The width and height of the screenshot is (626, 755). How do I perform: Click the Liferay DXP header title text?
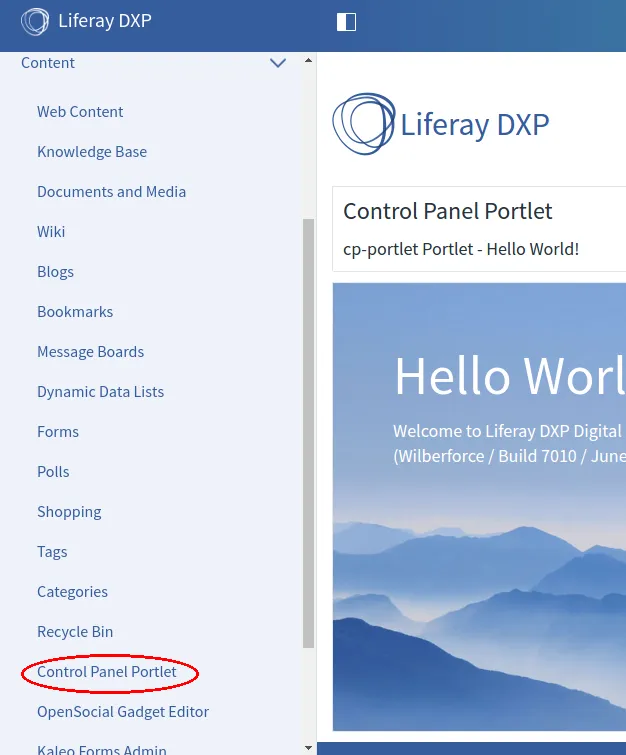[105, 21]
